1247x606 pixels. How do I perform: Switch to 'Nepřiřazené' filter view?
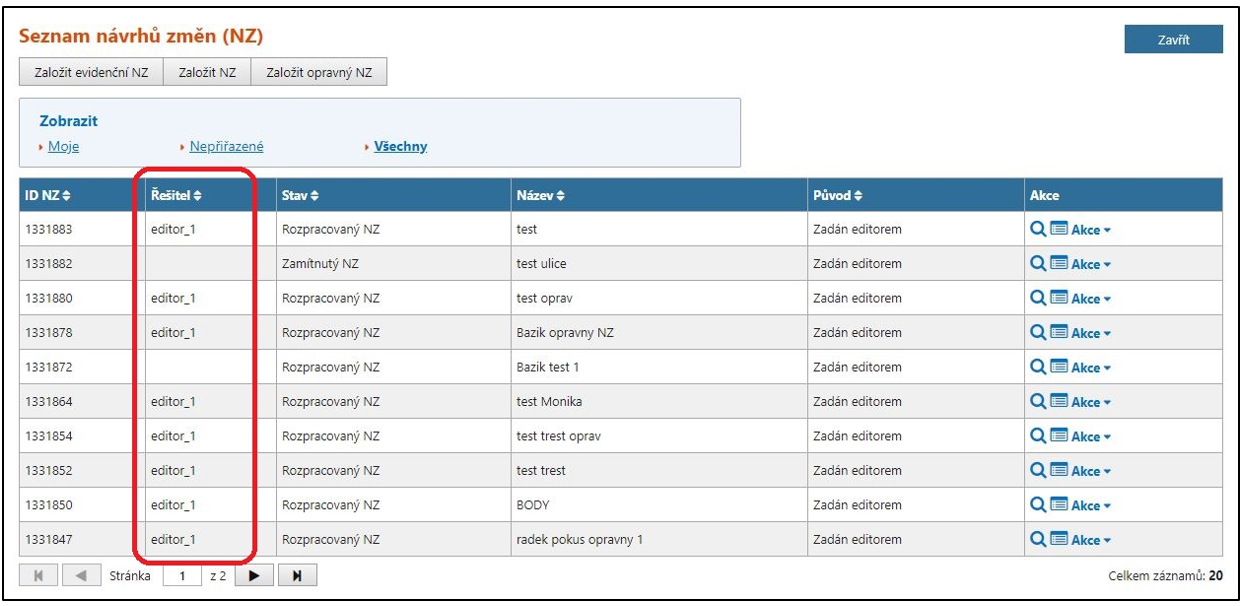coord(226,147)
